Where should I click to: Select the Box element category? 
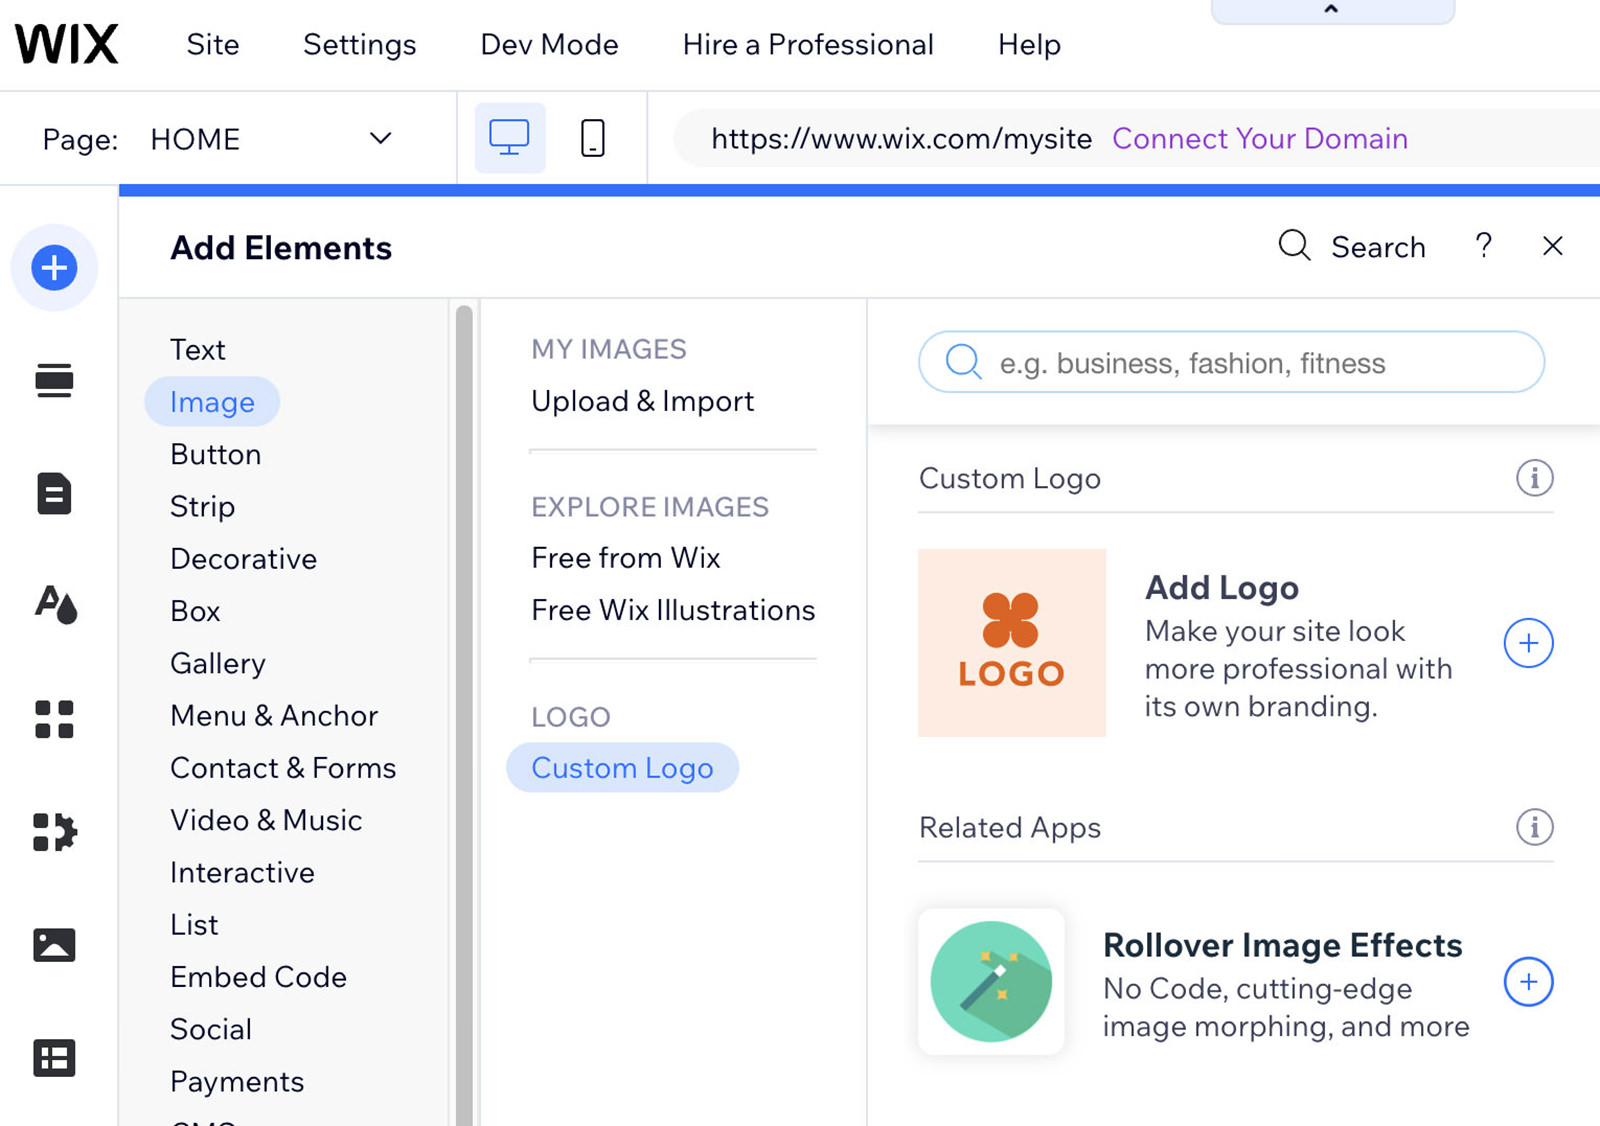(x=195, y=611)
